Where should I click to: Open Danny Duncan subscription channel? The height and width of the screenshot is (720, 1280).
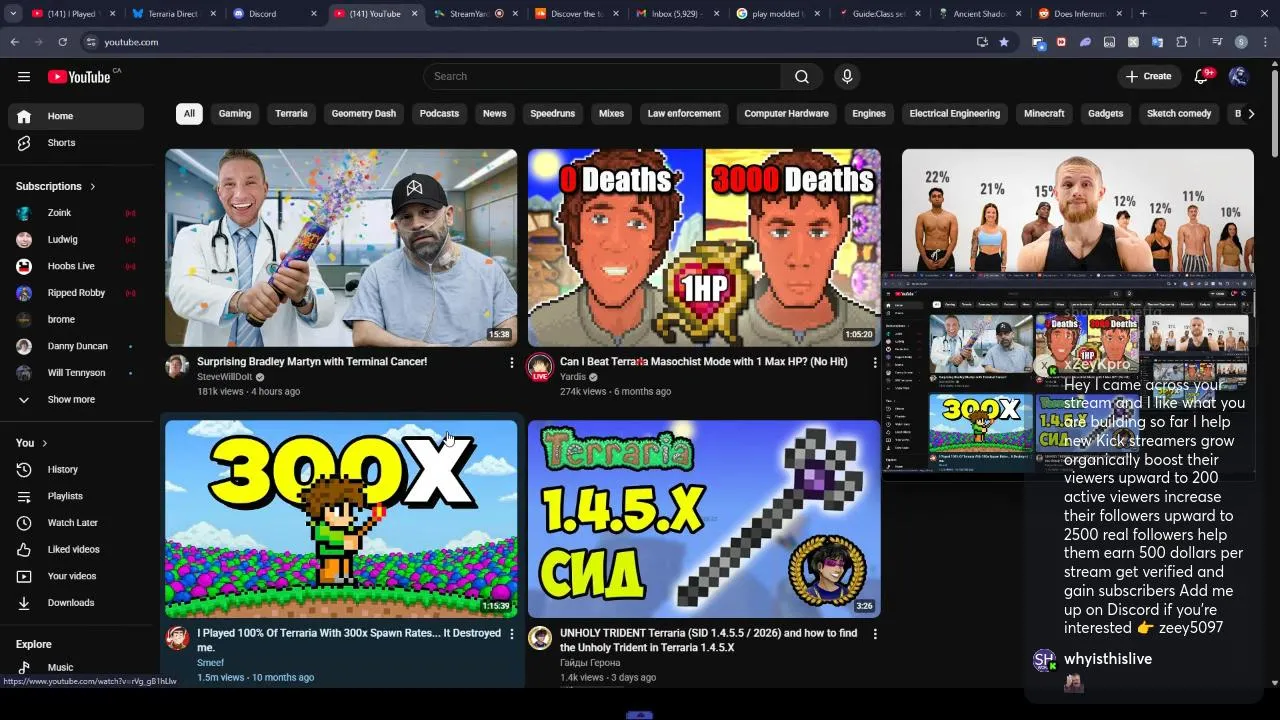click(x=76, y=346)
